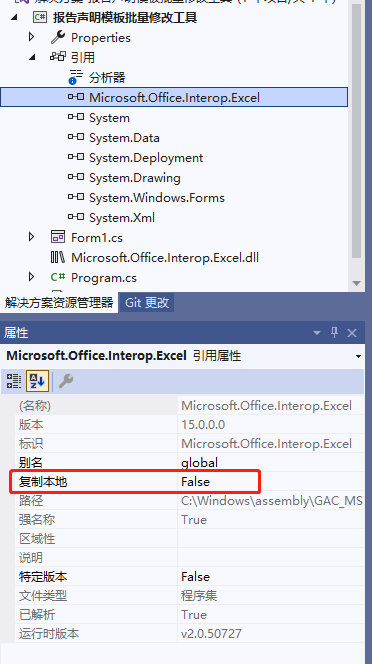Click the Categorized view icon in Properties toolbar

click(x=14, y=381)
